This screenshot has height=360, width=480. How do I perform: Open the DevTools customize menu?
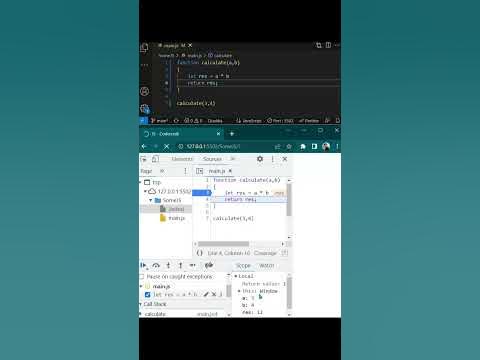point(272,159)
